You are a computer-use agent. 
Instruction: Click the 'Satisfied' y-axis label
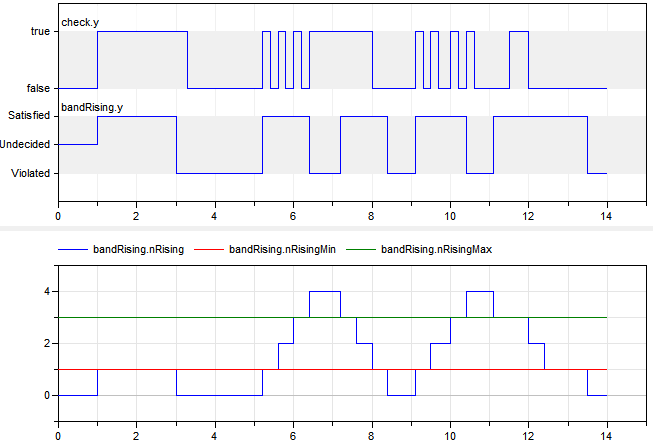28,116
